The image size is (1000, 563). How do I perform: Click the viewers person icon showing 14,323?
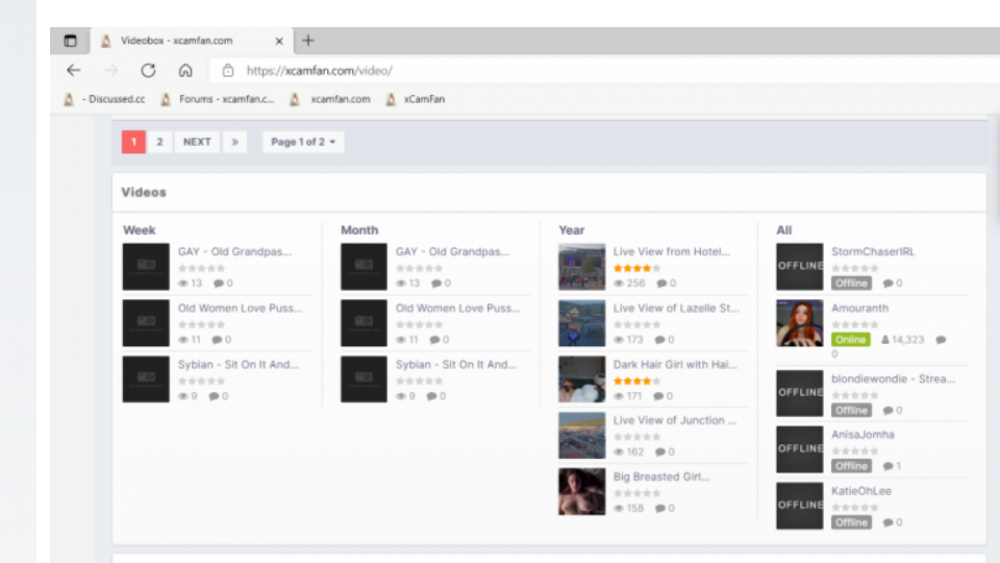click(x=885, y=340)
